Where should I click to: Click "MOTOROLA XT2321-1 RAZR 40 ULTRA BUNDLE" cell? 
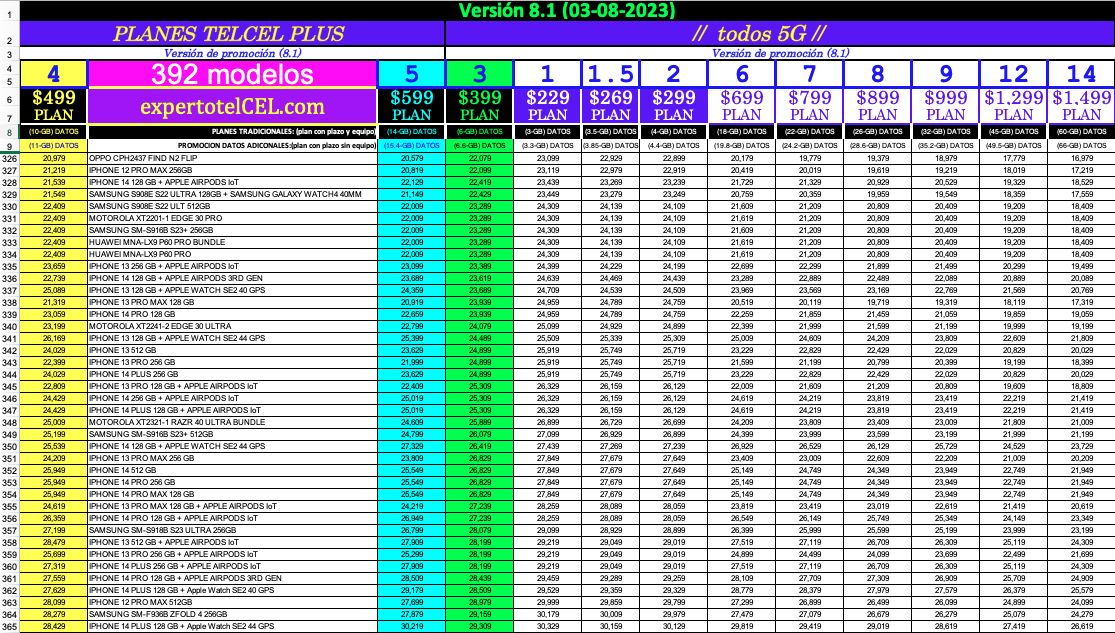[232, 422]
